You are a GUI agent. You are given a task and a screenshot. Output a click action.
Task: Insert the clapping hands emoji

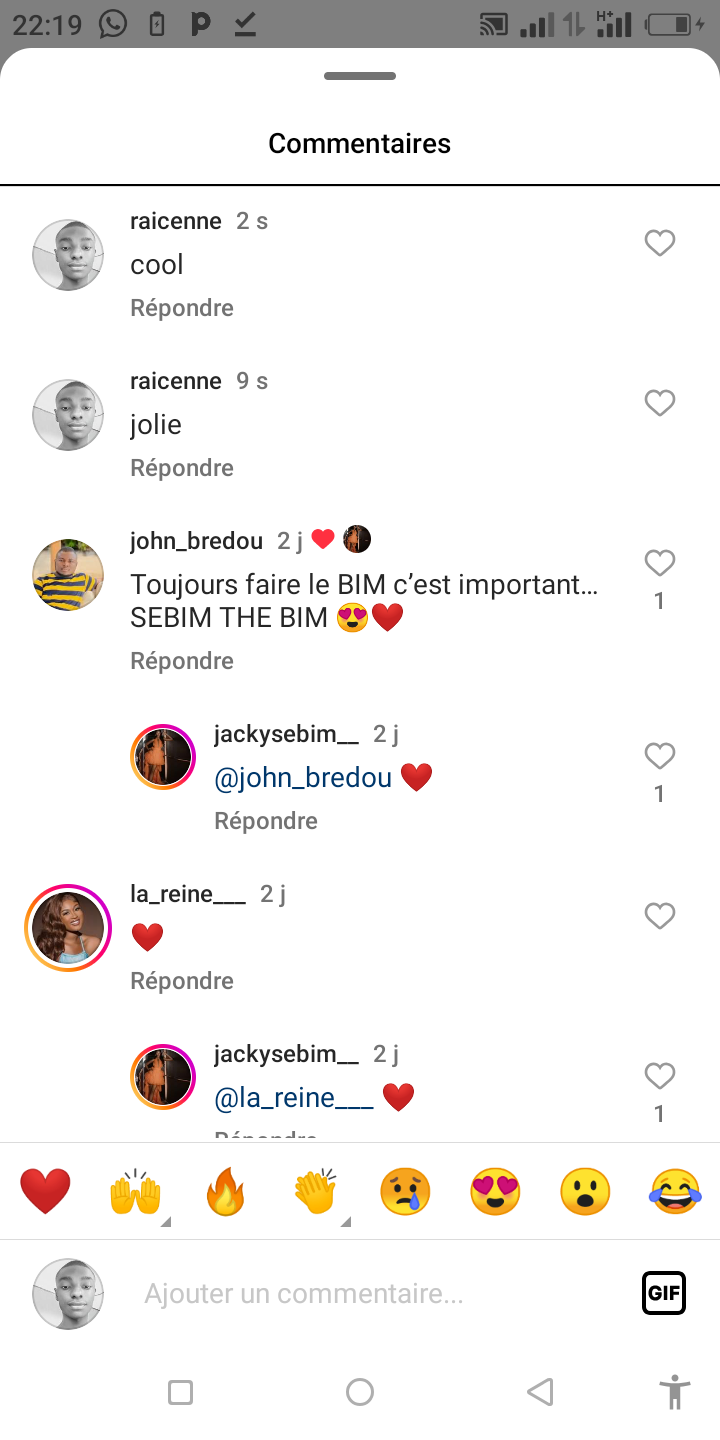[x=316, y=1192]
